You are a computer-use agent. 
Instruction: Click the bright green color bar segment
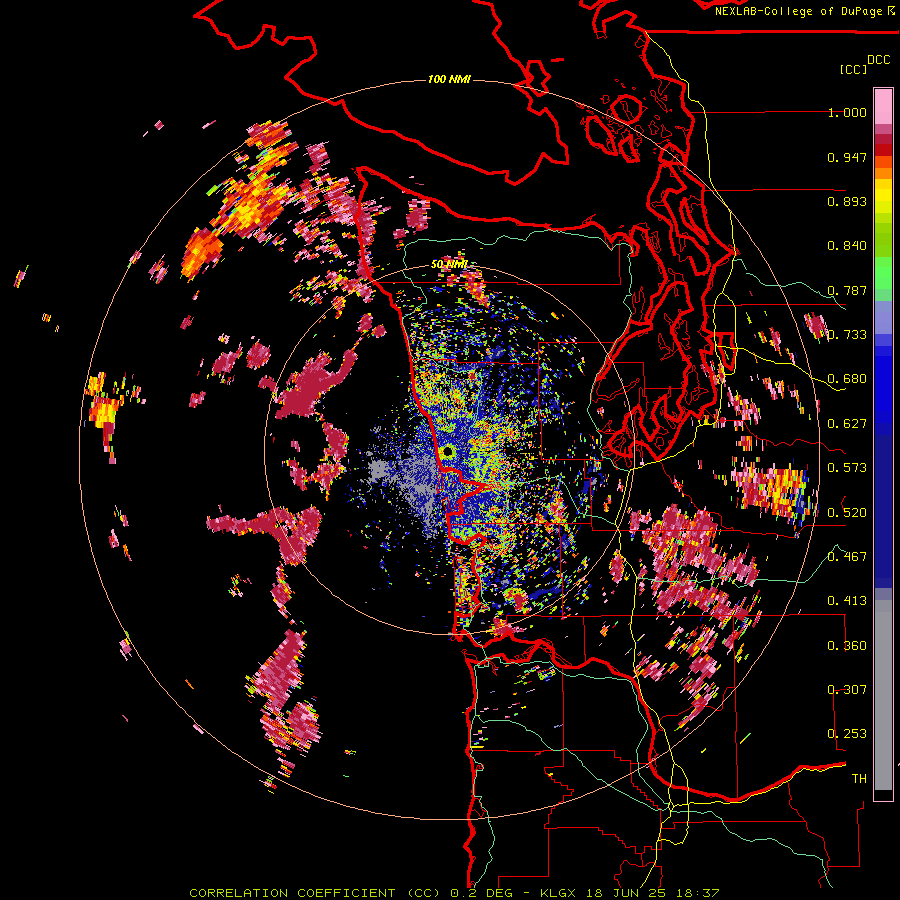[883, 273]
